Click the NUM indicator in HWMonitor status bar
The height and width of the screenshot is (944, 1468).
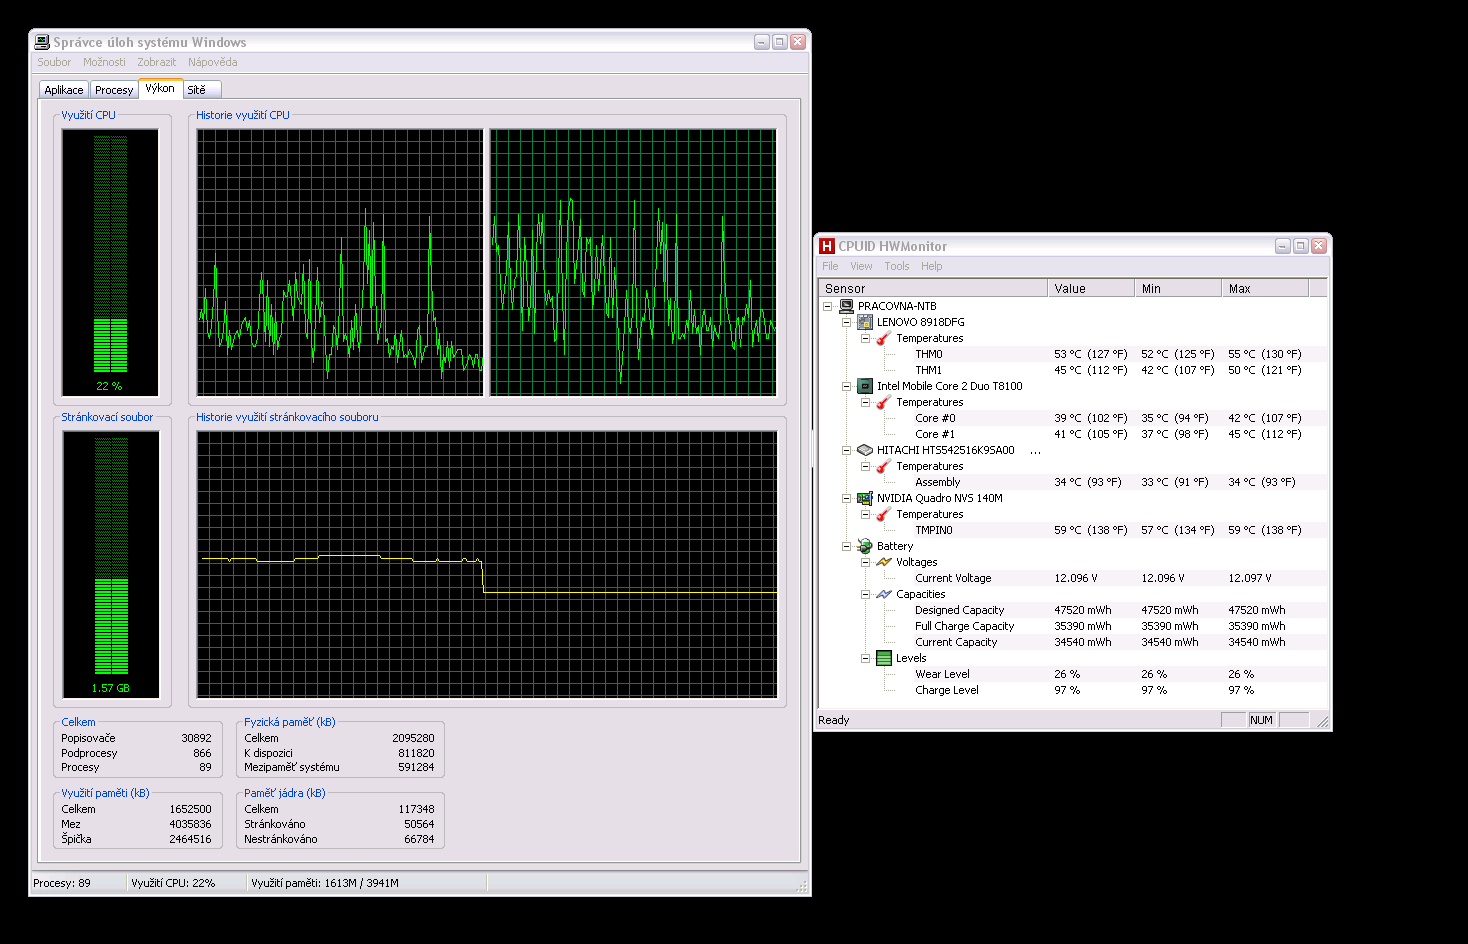click(1261, 720)
